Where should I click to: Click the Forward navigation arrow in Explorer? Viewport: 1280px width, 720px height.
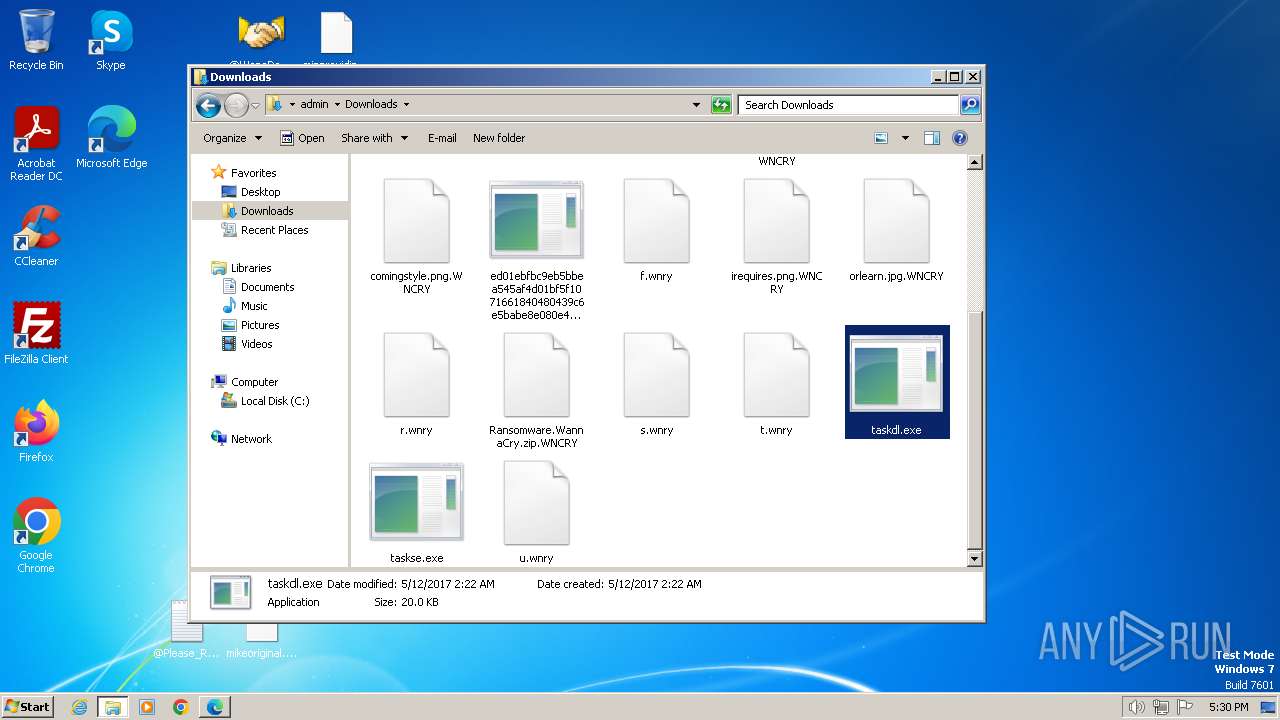[236, 105]
